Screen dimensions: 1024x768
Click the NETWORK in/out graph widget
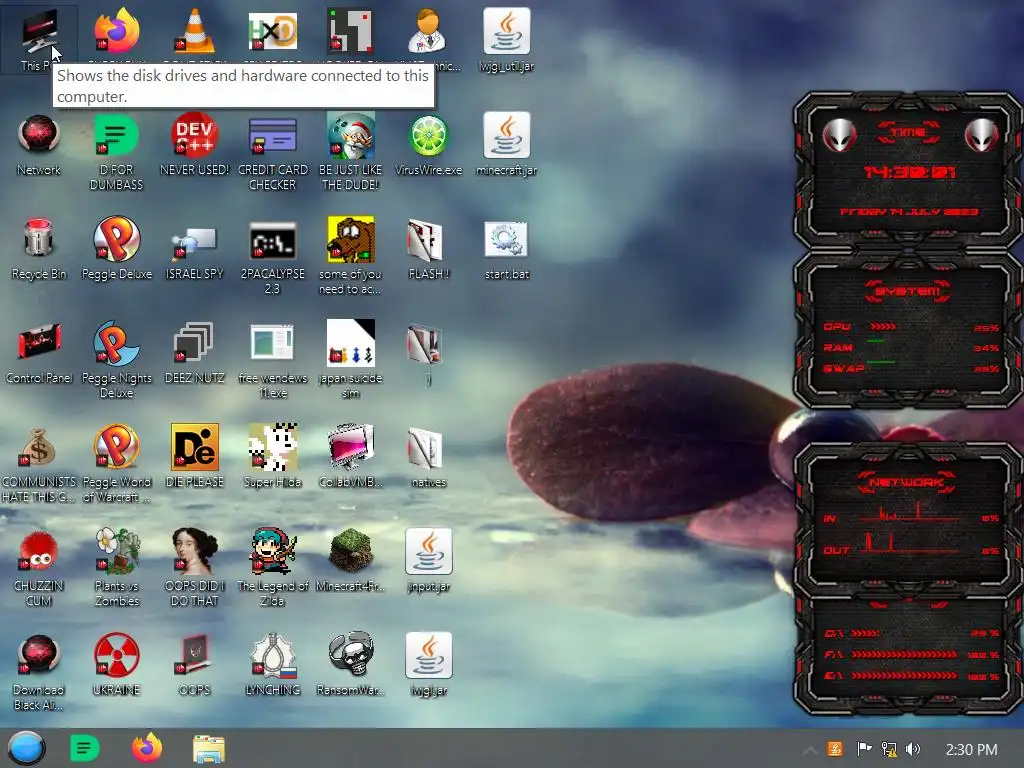pyautogui.click(x=908, y=517)
